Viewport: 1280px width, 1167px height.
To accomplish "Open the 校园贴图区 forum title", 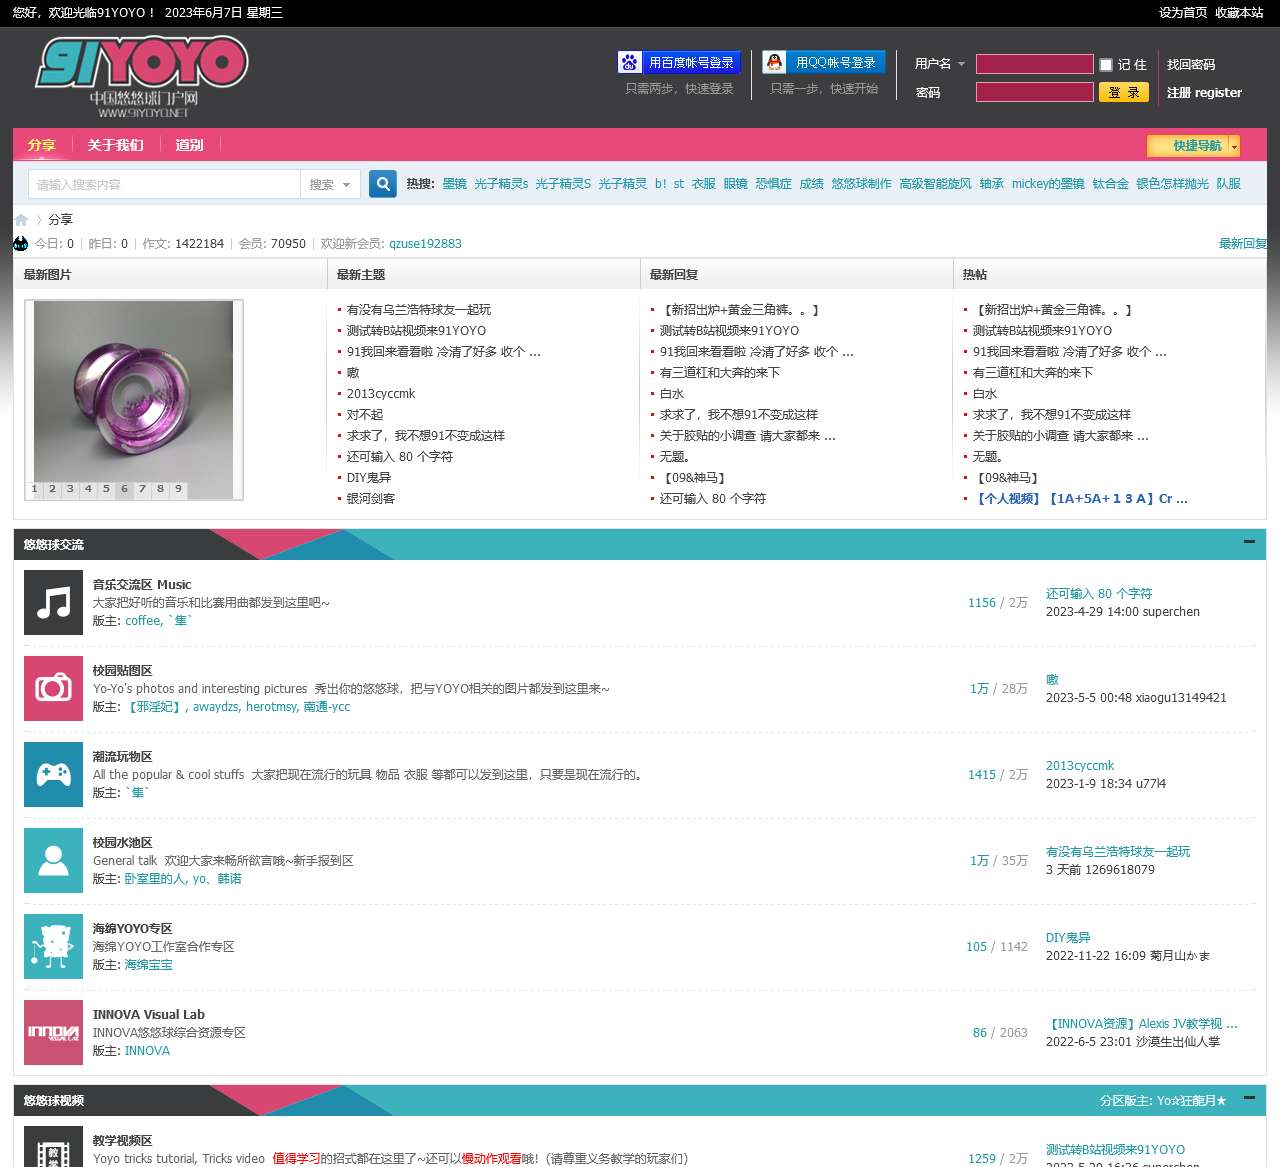I will 123,671.
